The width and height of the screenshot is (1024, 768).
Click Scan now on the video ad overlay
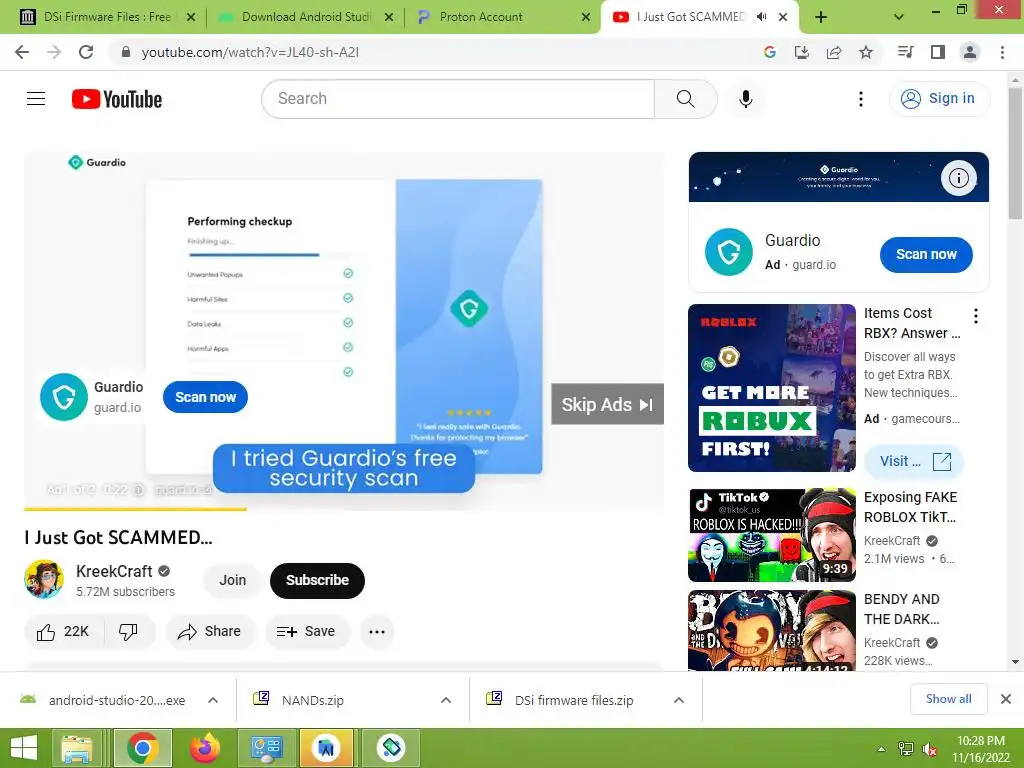[205, 397]
